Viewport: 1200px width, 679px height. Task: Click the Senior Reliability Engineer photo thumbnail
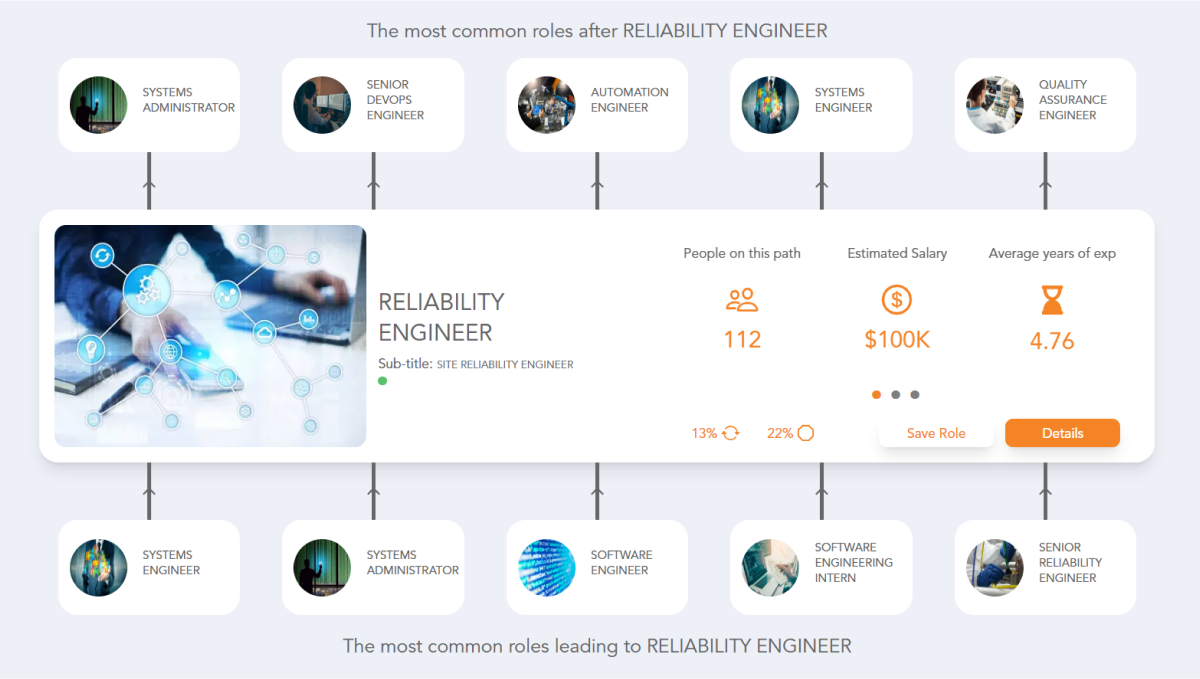994,566
